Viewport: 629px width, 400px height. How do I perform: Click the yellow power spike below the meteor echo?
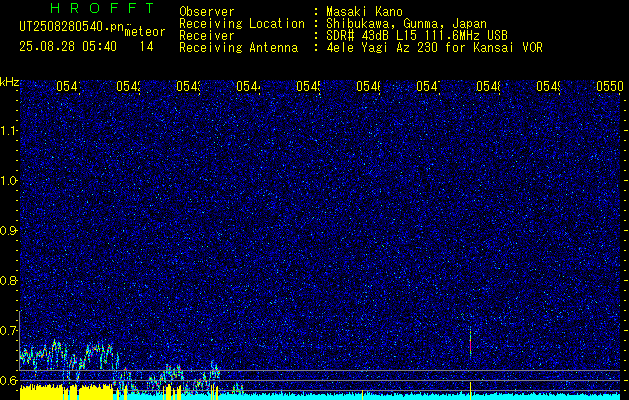471,391
